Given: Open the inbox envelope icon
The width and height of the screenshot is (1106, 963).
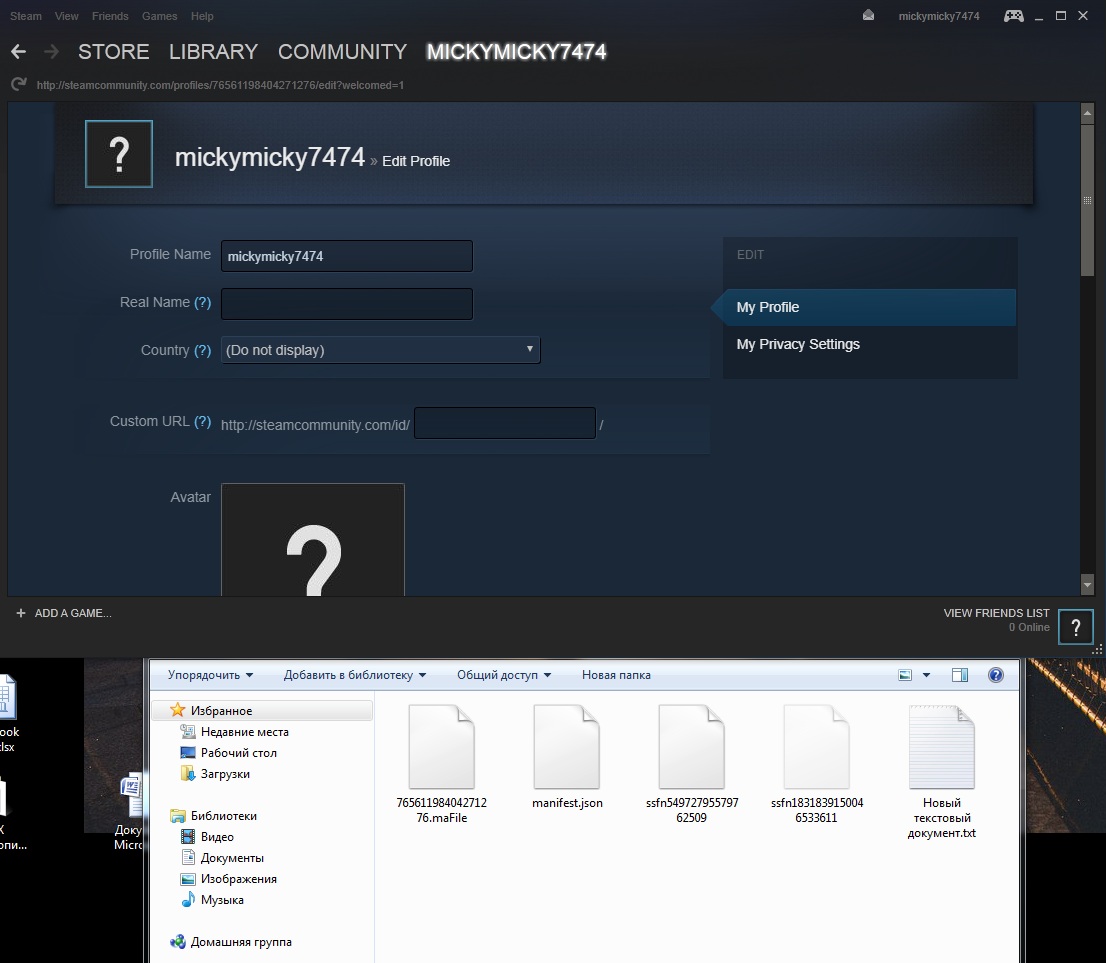Looking at the screenshot, I should click(x=868, y=16).
